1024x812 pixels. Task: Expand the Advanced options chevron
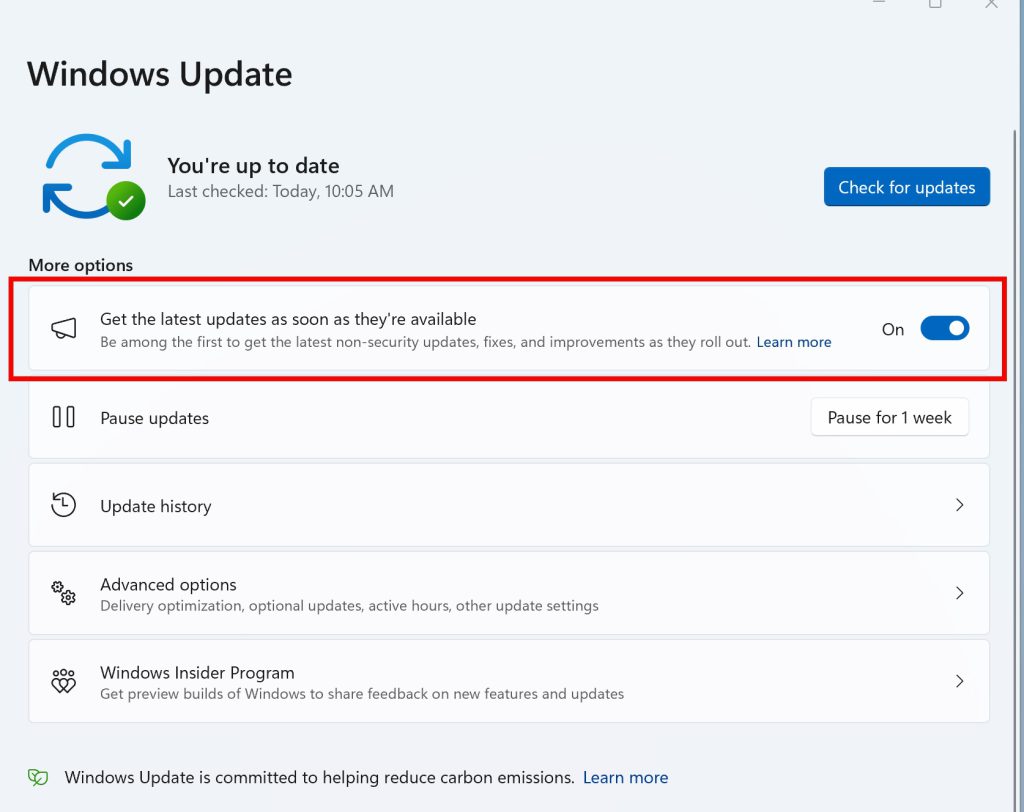[x=959, y=593]
